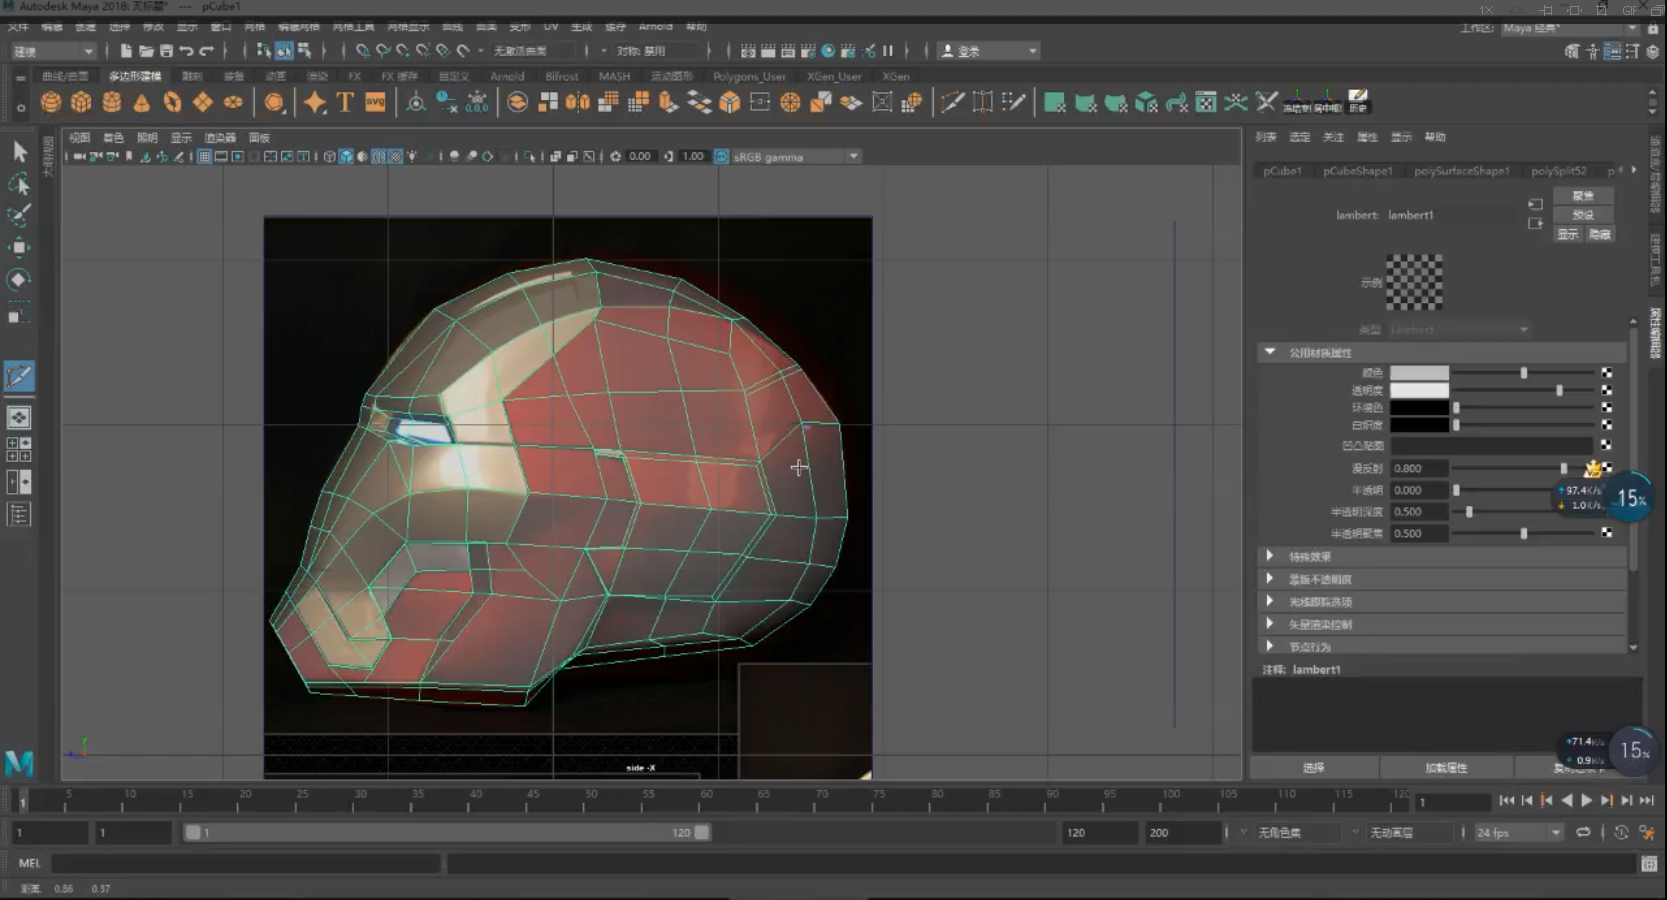The height and width of the screenshot is (900, 1667).
Task: Open the Arnold menu in menu bar
Action: (x=656, y=27)
